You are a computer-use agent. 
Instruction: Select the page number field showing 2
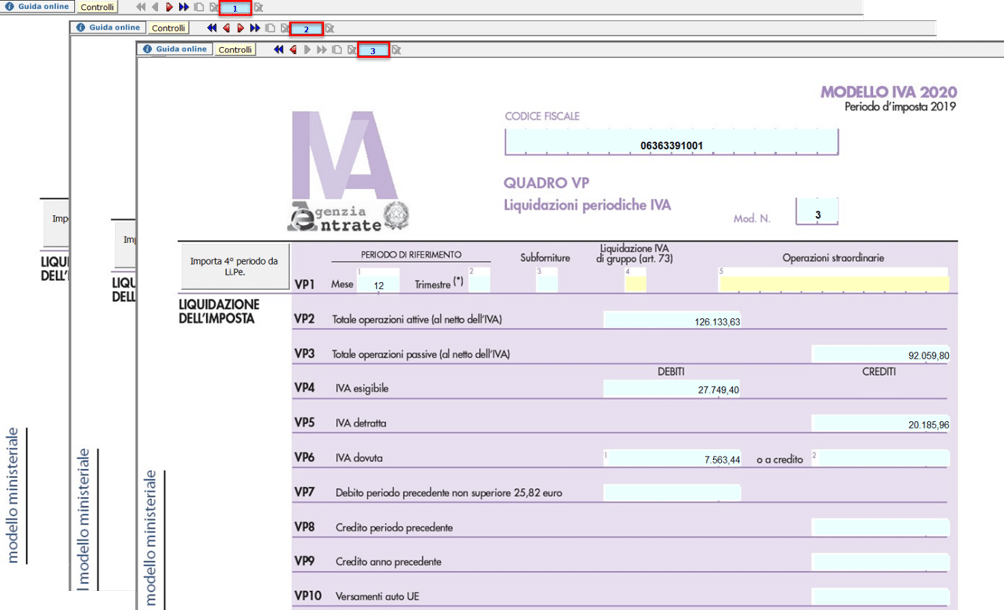(306, 29)
